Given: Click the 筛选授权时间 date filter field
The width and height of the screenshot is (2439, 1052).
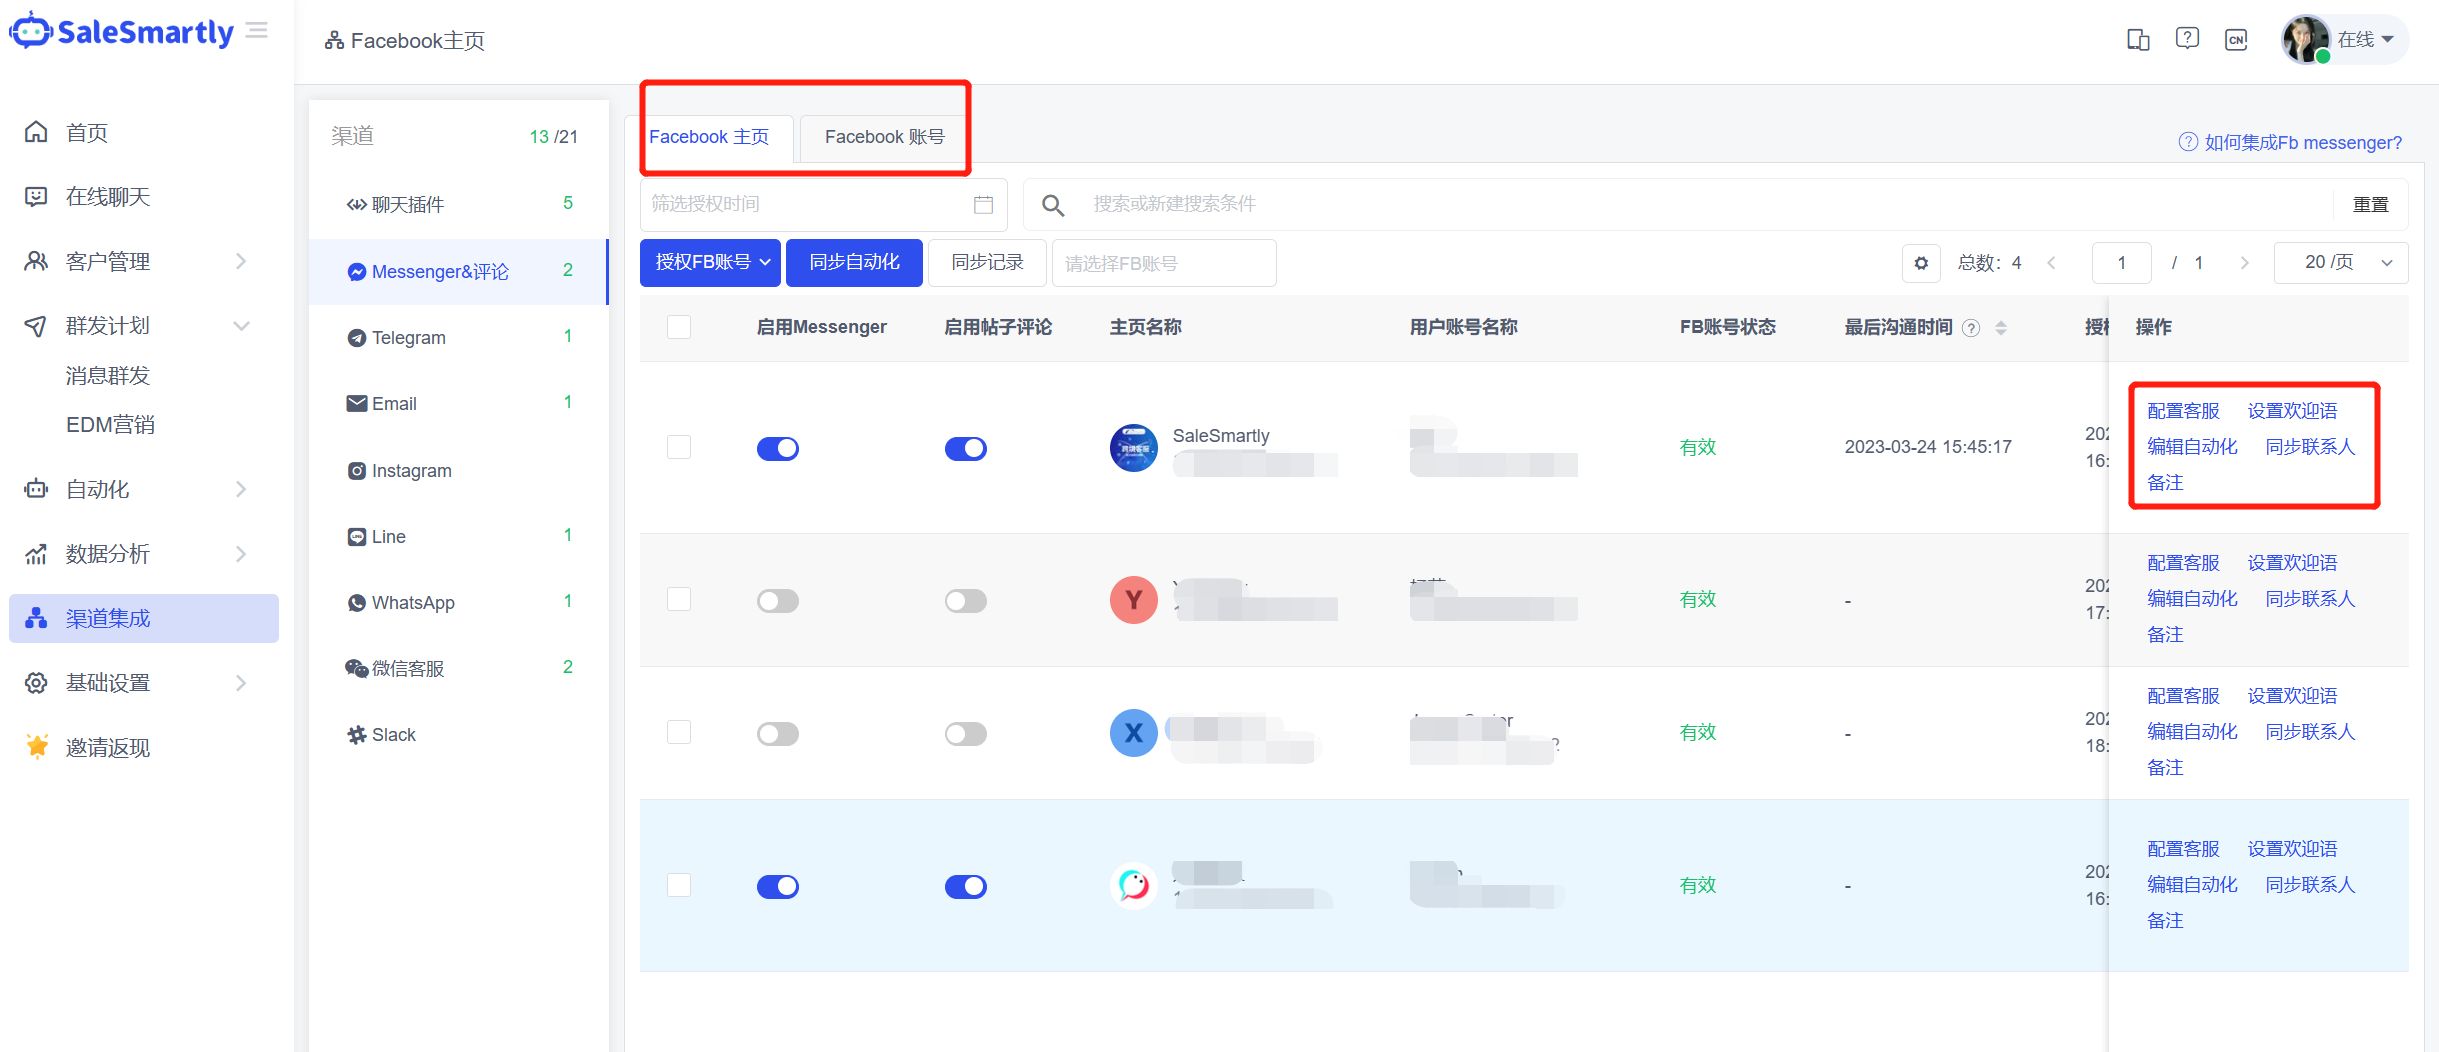Looking at the screenshot, I should (x=823, y=204).
